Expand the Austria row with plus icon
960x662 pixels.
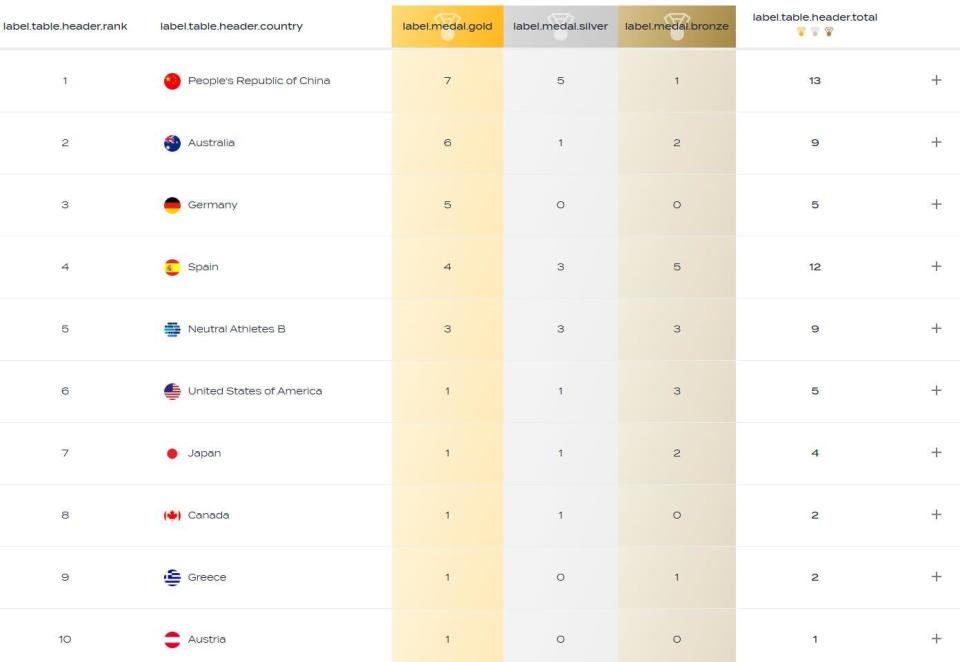point(936,639)
